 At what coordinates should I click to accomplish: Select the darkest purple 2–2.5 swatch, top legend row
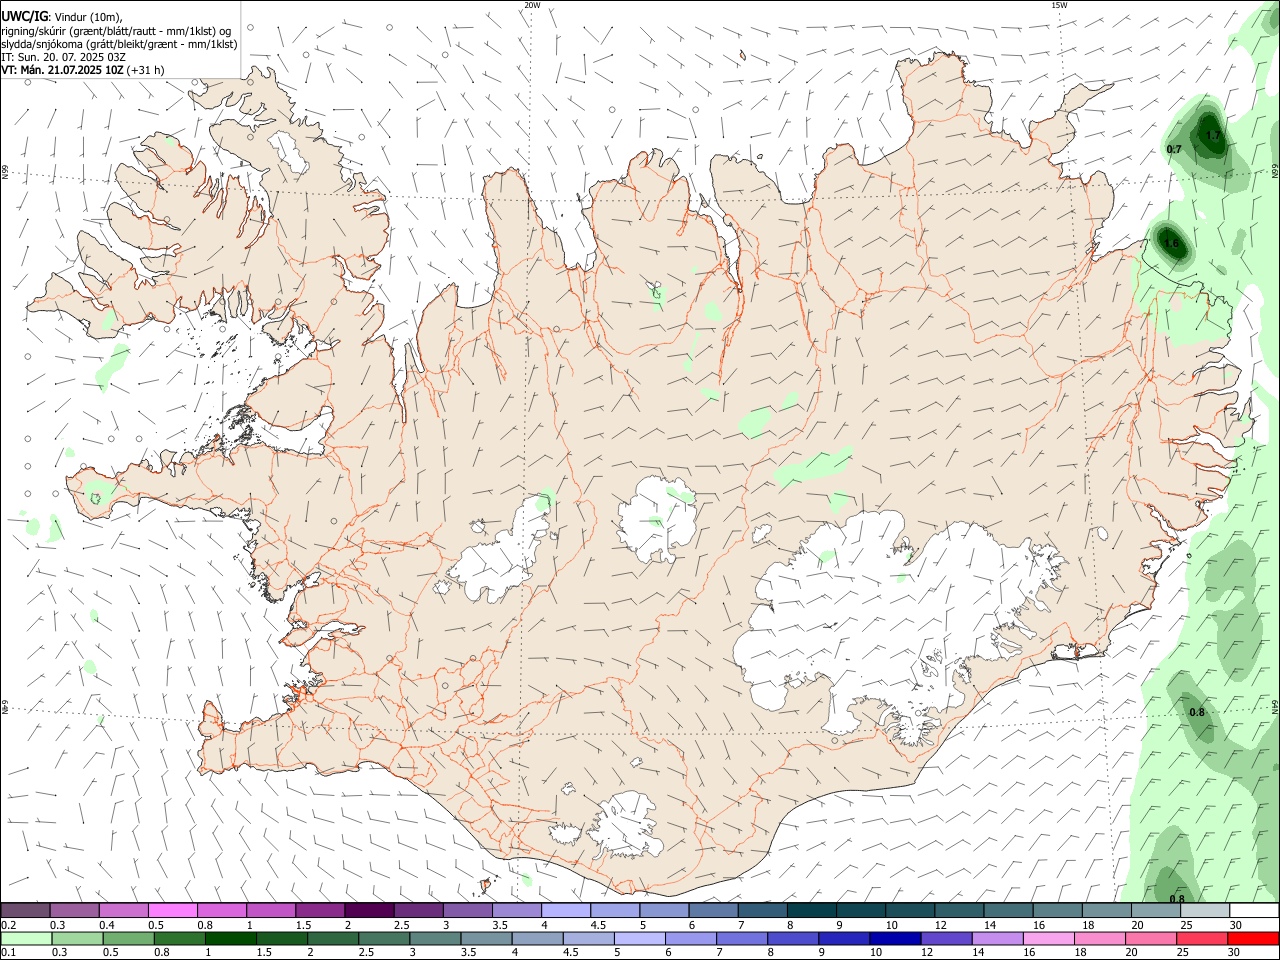(369, 910)
